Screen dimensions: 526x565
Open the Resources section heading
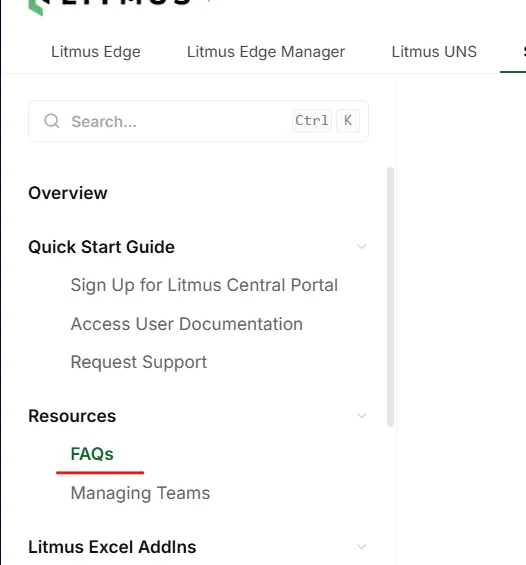point(72,416)
